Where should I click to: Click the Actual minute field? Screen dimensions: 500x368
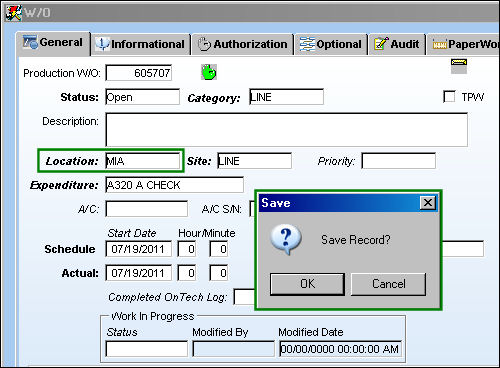(219, 273)
